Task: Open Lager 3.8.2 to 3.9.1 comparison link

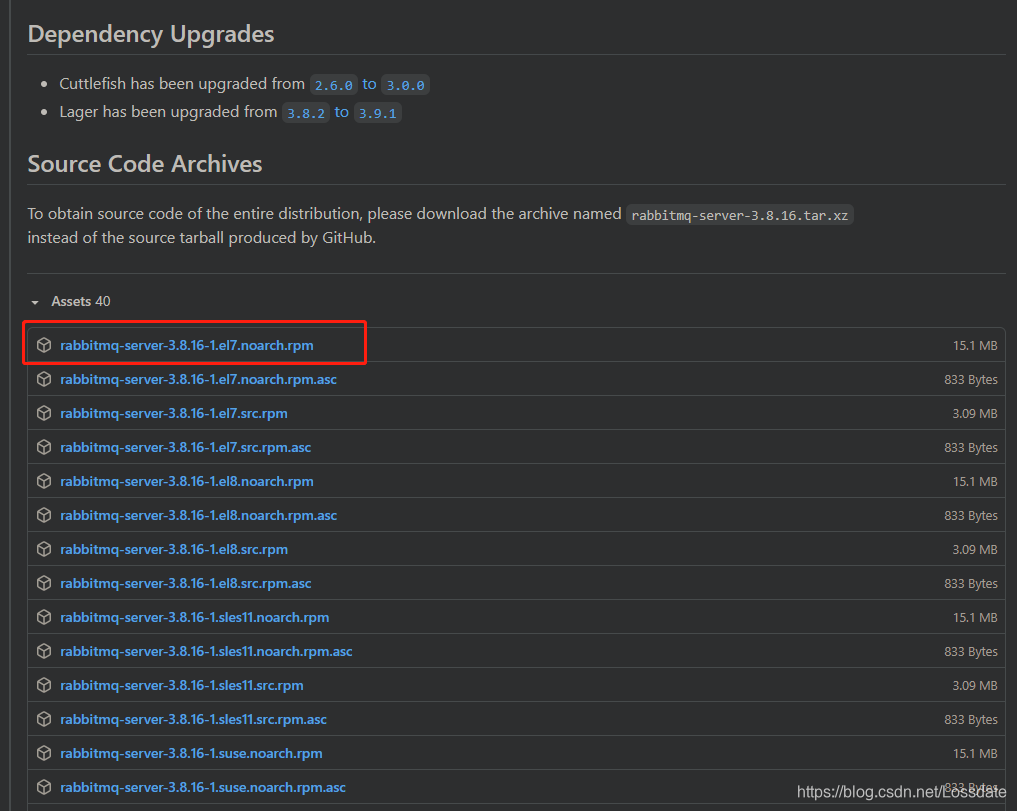Action: (x=342, y=112)
